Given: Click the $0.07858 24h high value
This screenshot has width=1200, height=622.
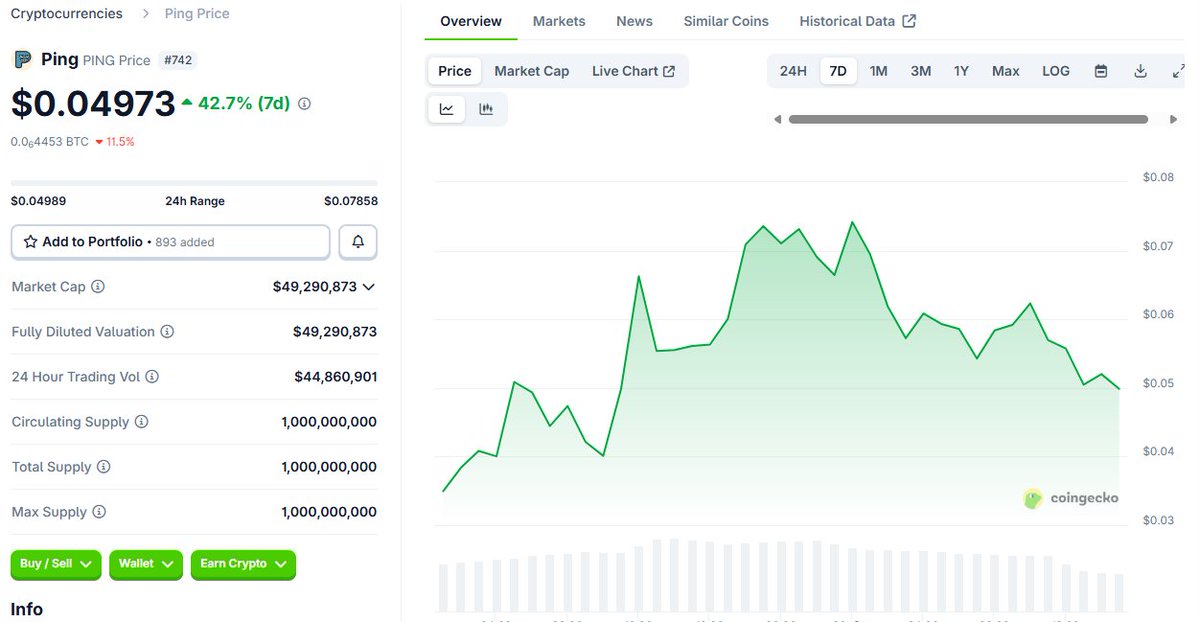Looking at the screenshot, I should tap(351, 201).
